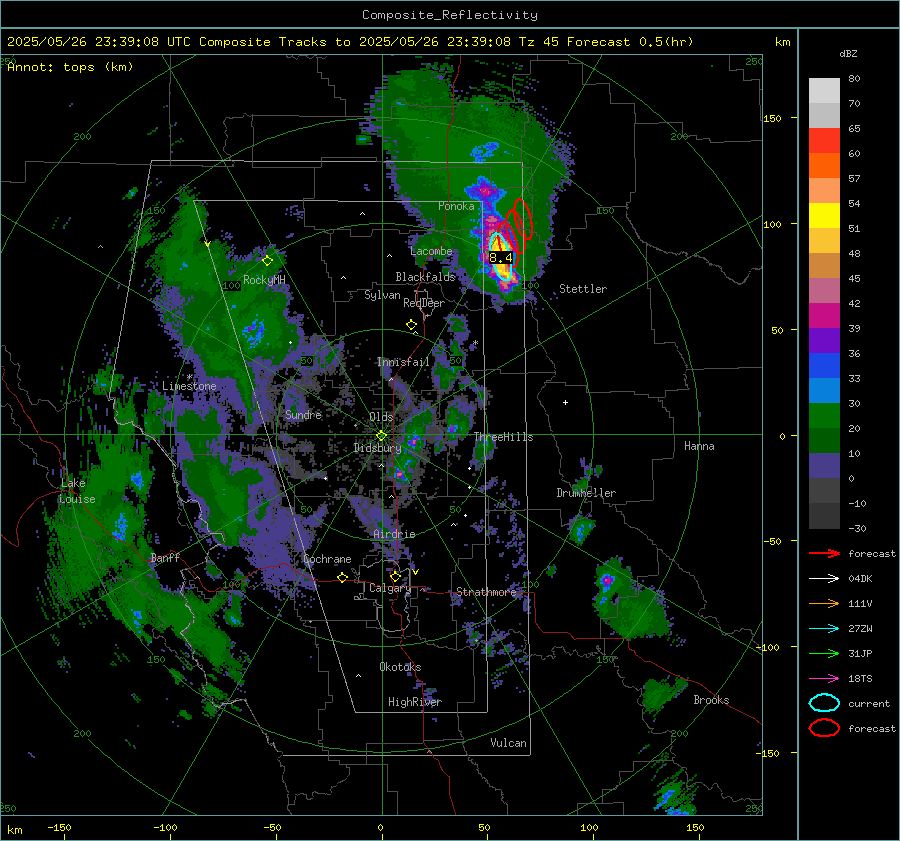Click the RockyMH location label

pyautogui.click(x=264, y=280)
